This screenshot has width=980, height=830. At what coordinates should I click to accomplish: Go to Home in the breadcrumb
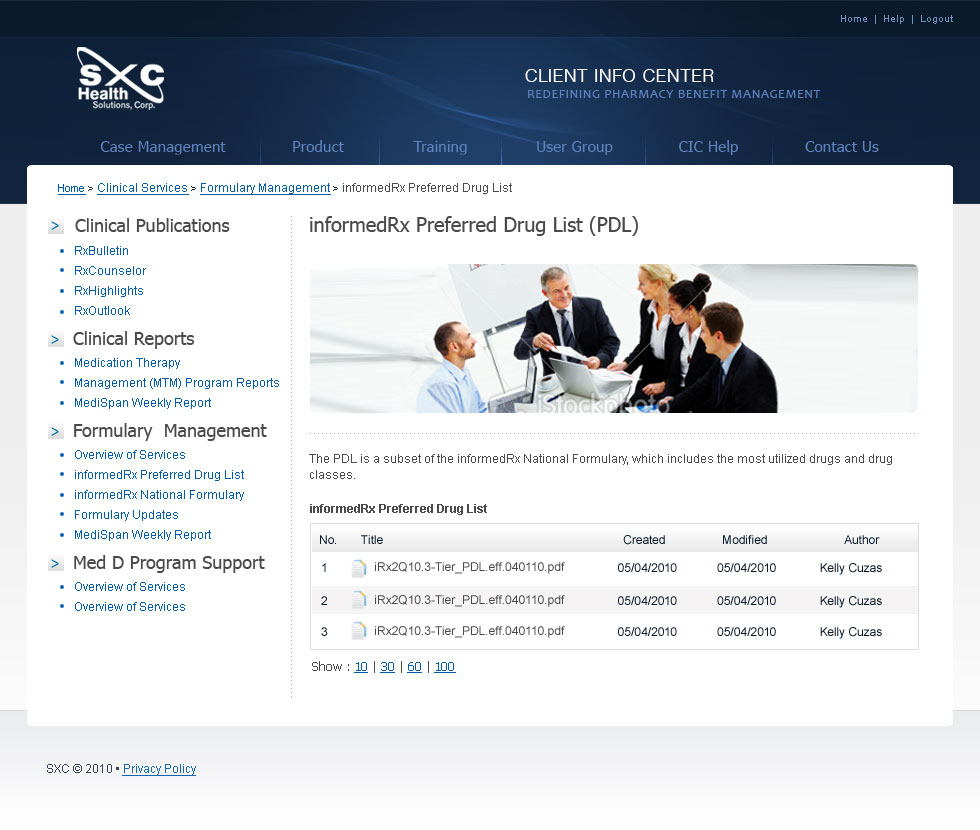coord(71,188)
